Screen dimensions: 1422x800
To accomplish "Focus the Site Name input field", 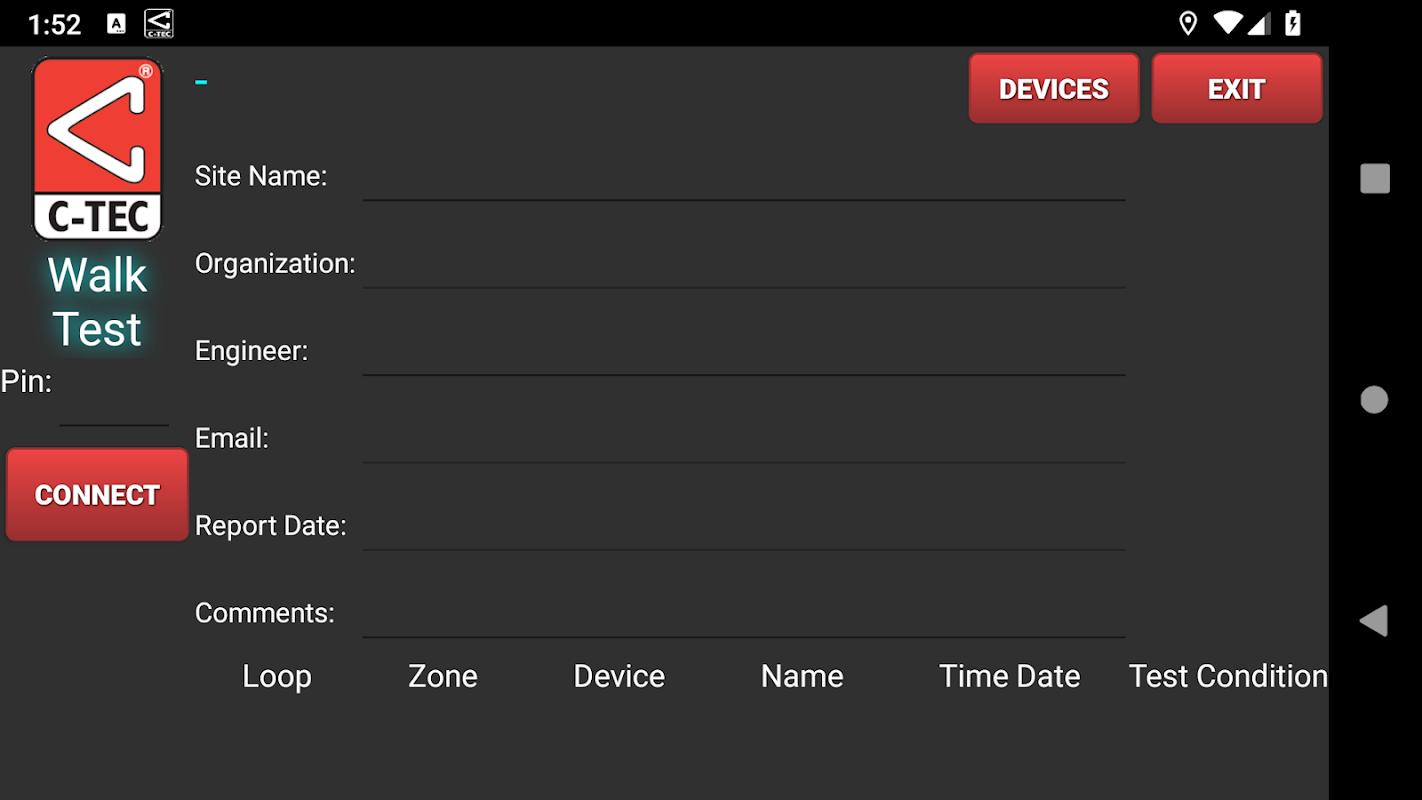I will point(743,178).
